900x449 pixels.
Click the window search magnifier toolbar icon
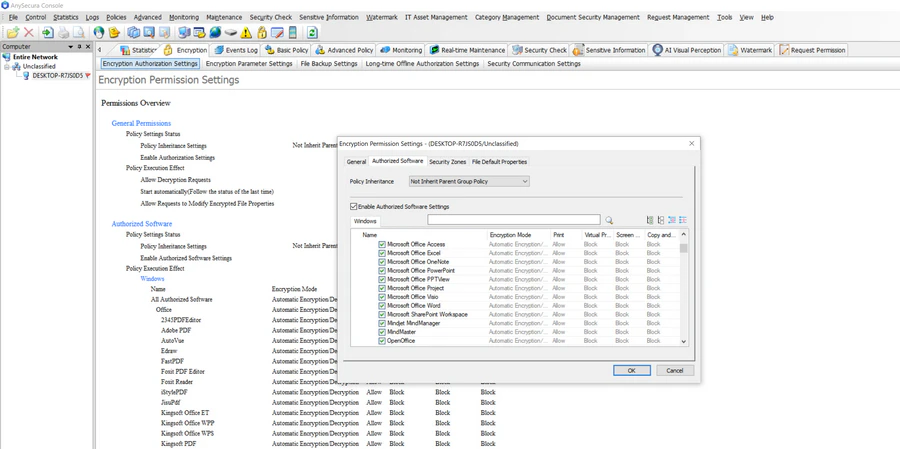pos(149,33)
